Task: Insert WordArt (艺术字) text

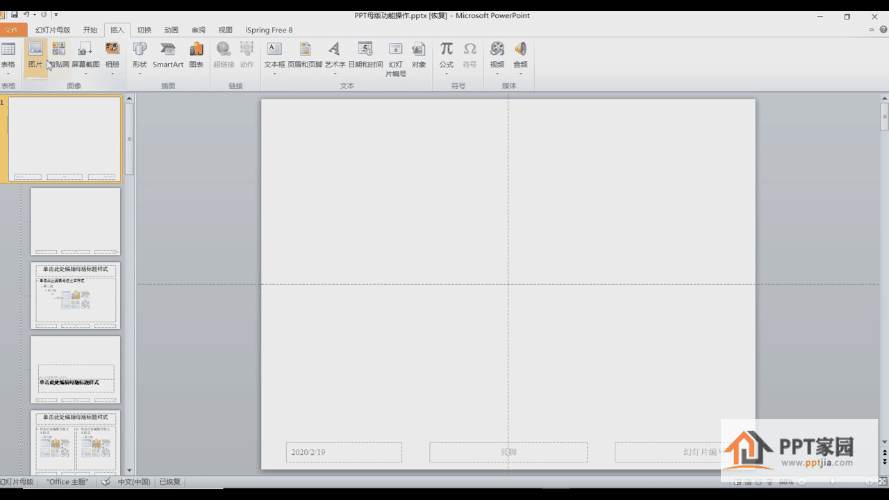Action: click(335, 56)
